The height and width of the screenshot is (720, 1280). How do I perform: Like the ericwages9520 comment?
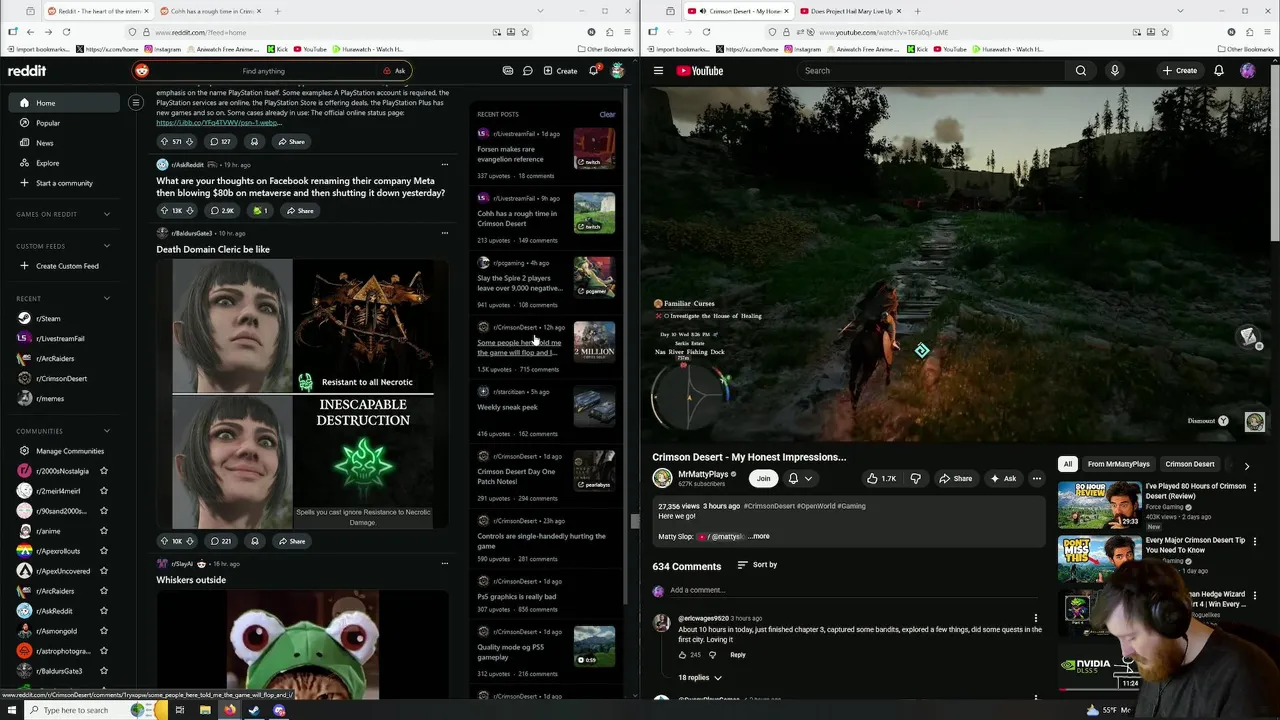click(x=683, y=655)
